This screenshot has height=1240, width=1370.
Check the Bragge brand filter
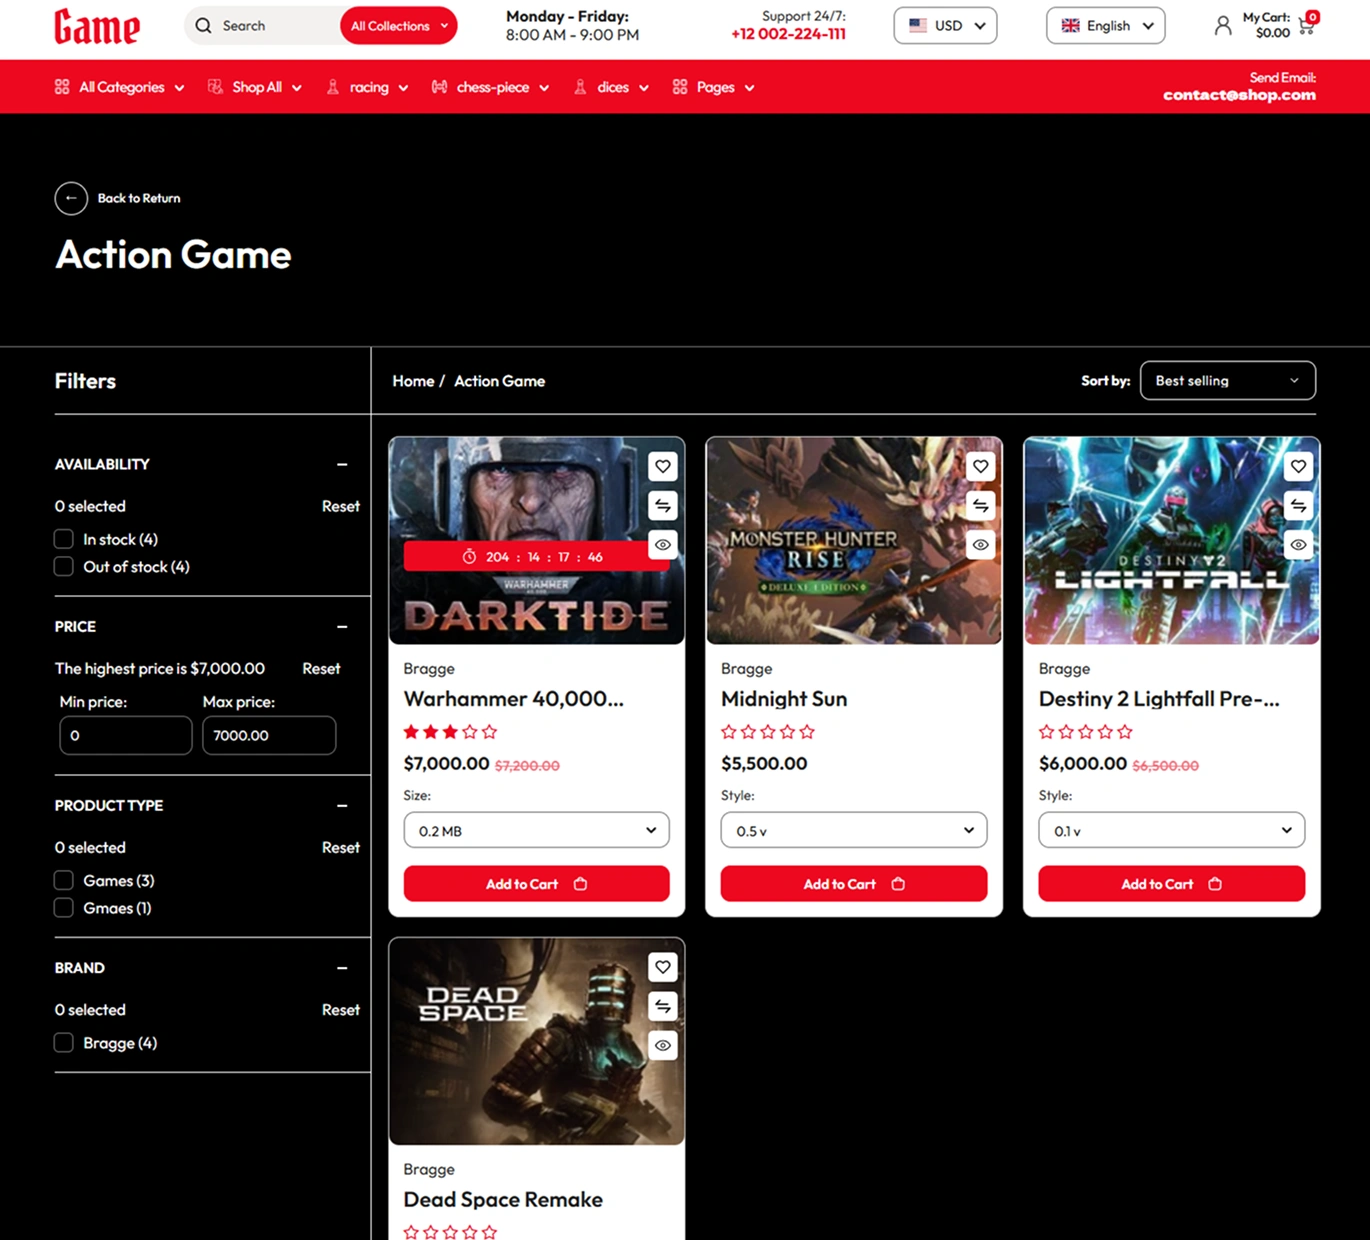[64, 1043]
